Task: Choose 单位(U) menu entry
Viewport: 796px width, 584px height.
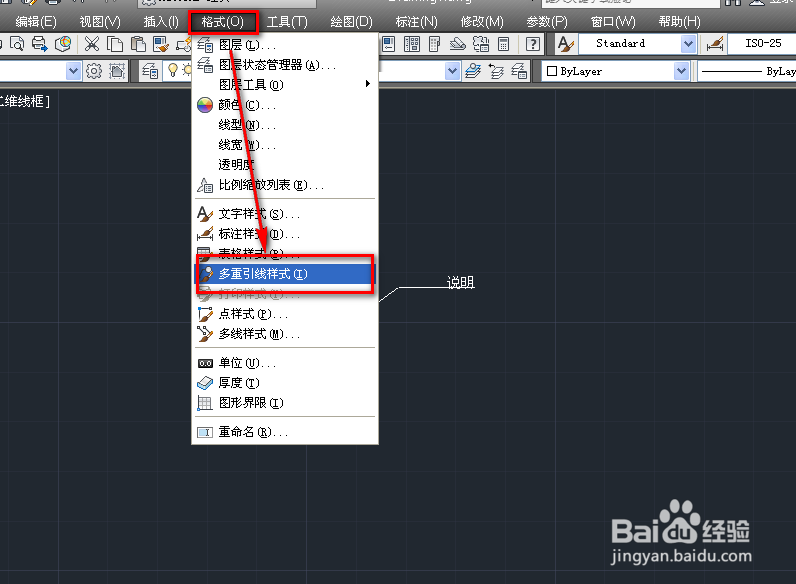Action: (285, 364)
